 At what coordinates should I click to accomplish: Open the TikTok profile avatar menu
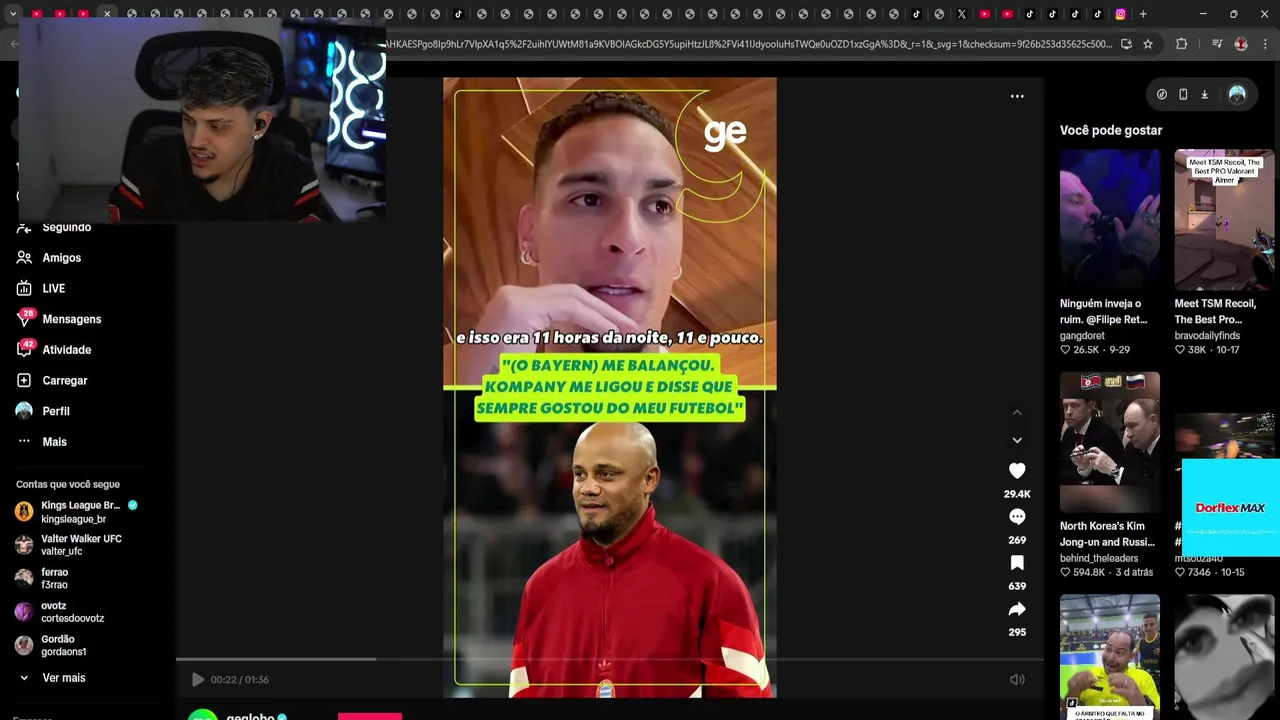[x=1237, y=94]
